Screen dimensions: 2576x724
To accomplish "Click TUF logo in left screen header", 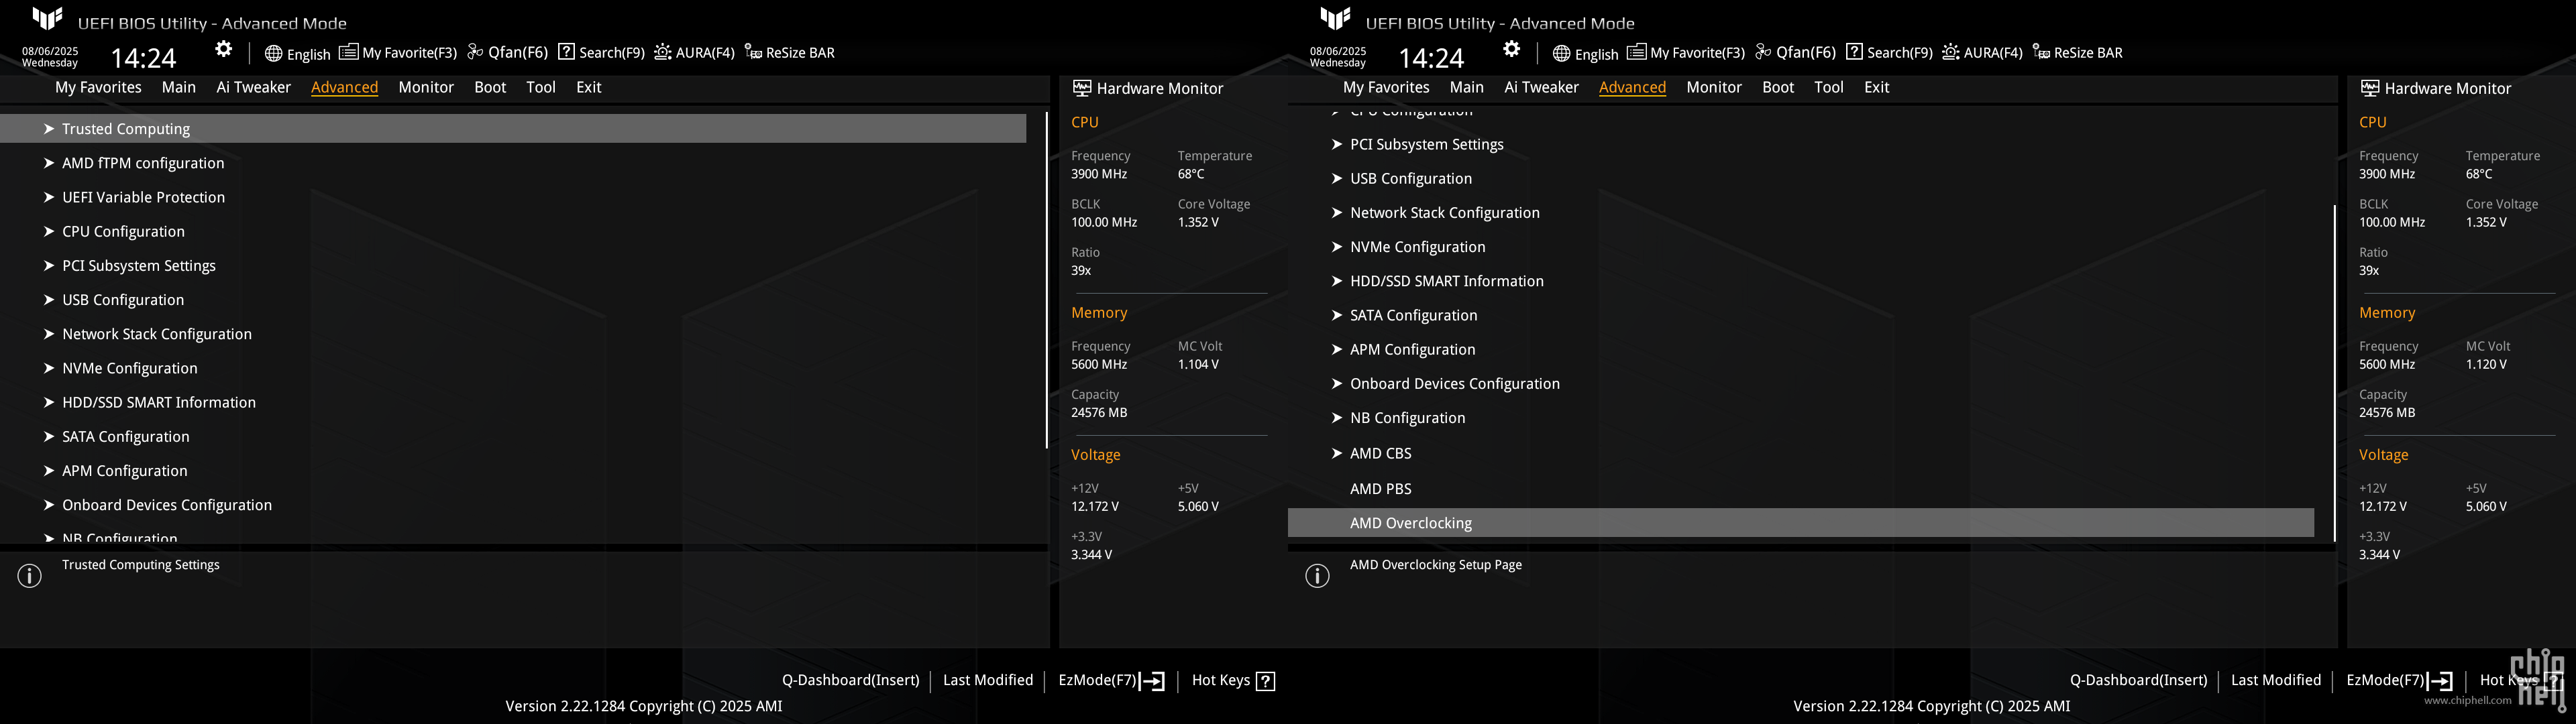I will [x=47, y=18].
